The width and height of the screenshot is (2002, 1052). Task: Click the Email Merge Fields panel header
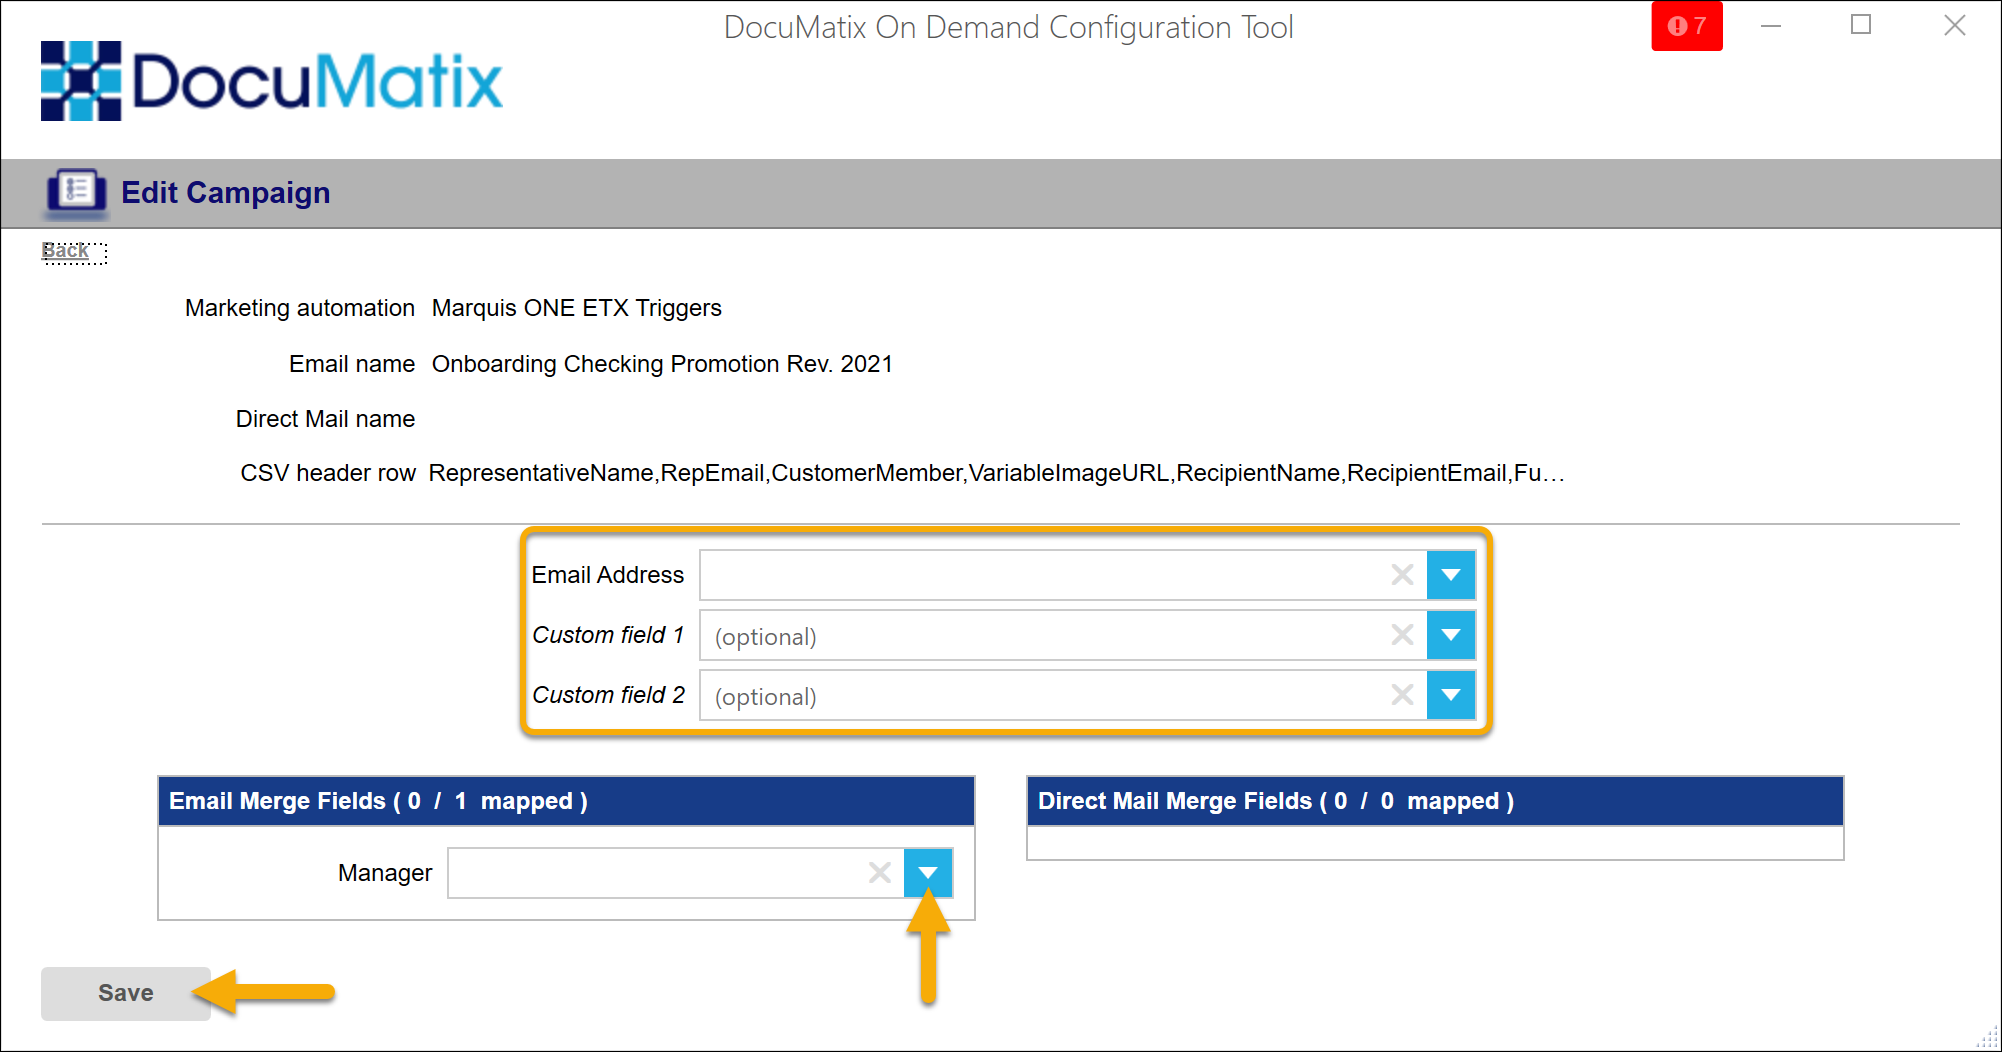tap(566, 801)
